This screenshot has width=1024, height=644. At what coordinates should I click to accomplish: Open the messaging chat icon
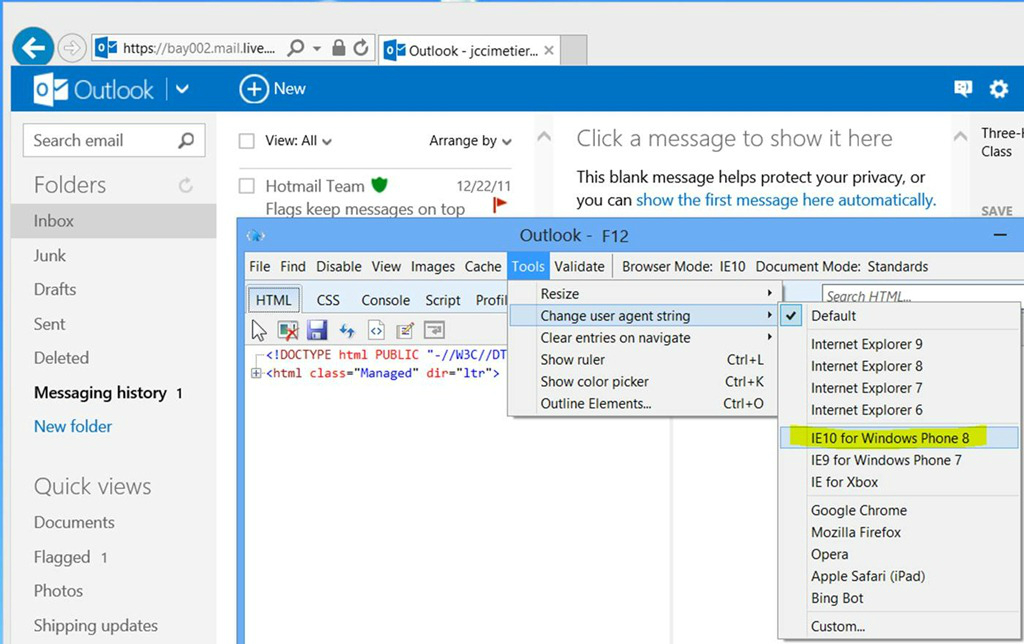point(963,88)
